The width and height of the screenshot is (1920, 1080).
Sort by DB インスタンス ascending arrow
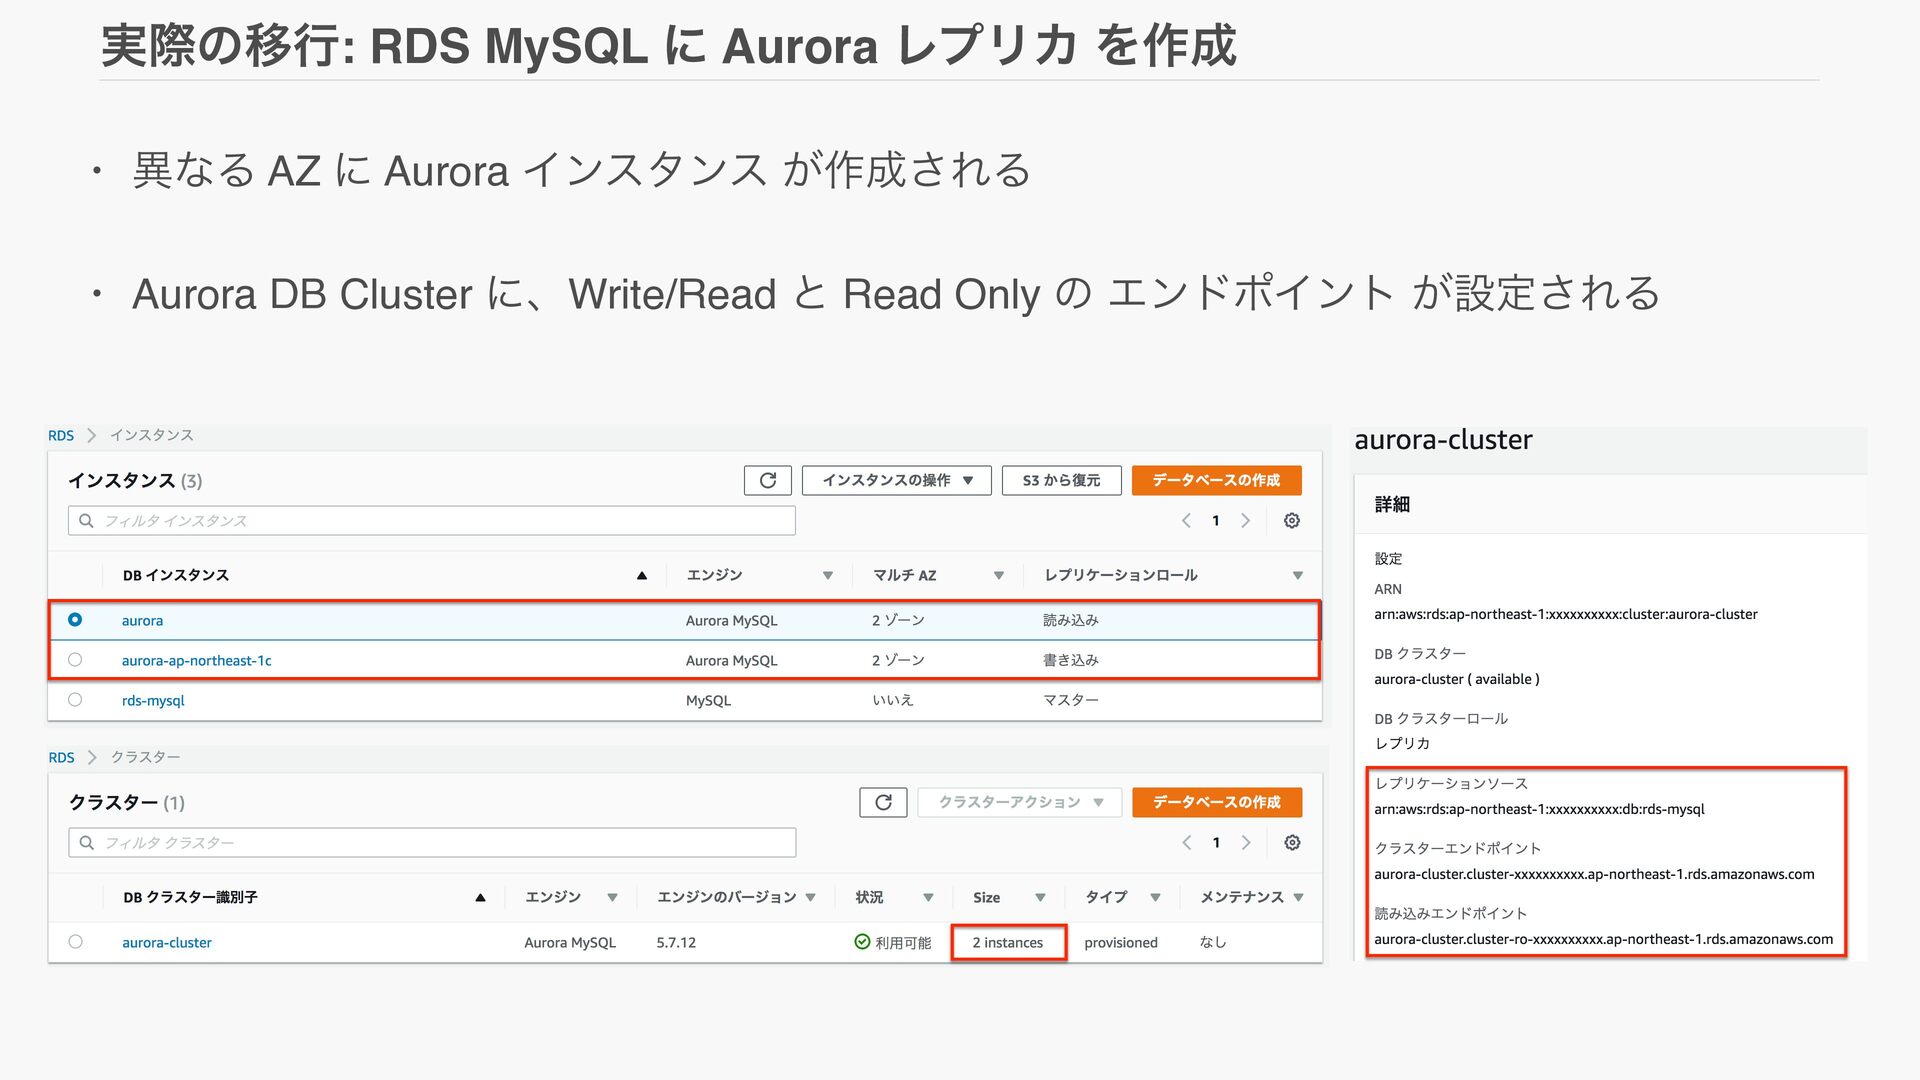(x=642, y=575)
